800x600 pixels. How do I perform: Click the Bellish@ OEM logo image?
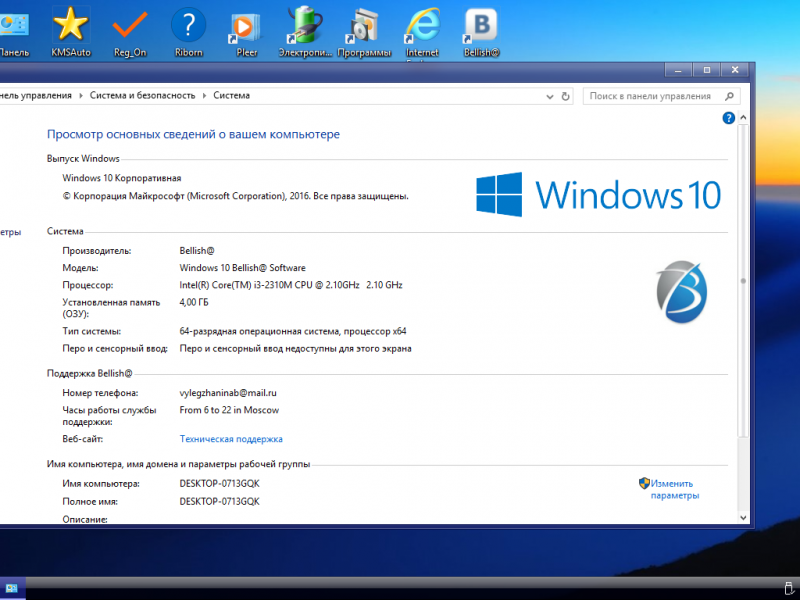(x=681, y=292)
